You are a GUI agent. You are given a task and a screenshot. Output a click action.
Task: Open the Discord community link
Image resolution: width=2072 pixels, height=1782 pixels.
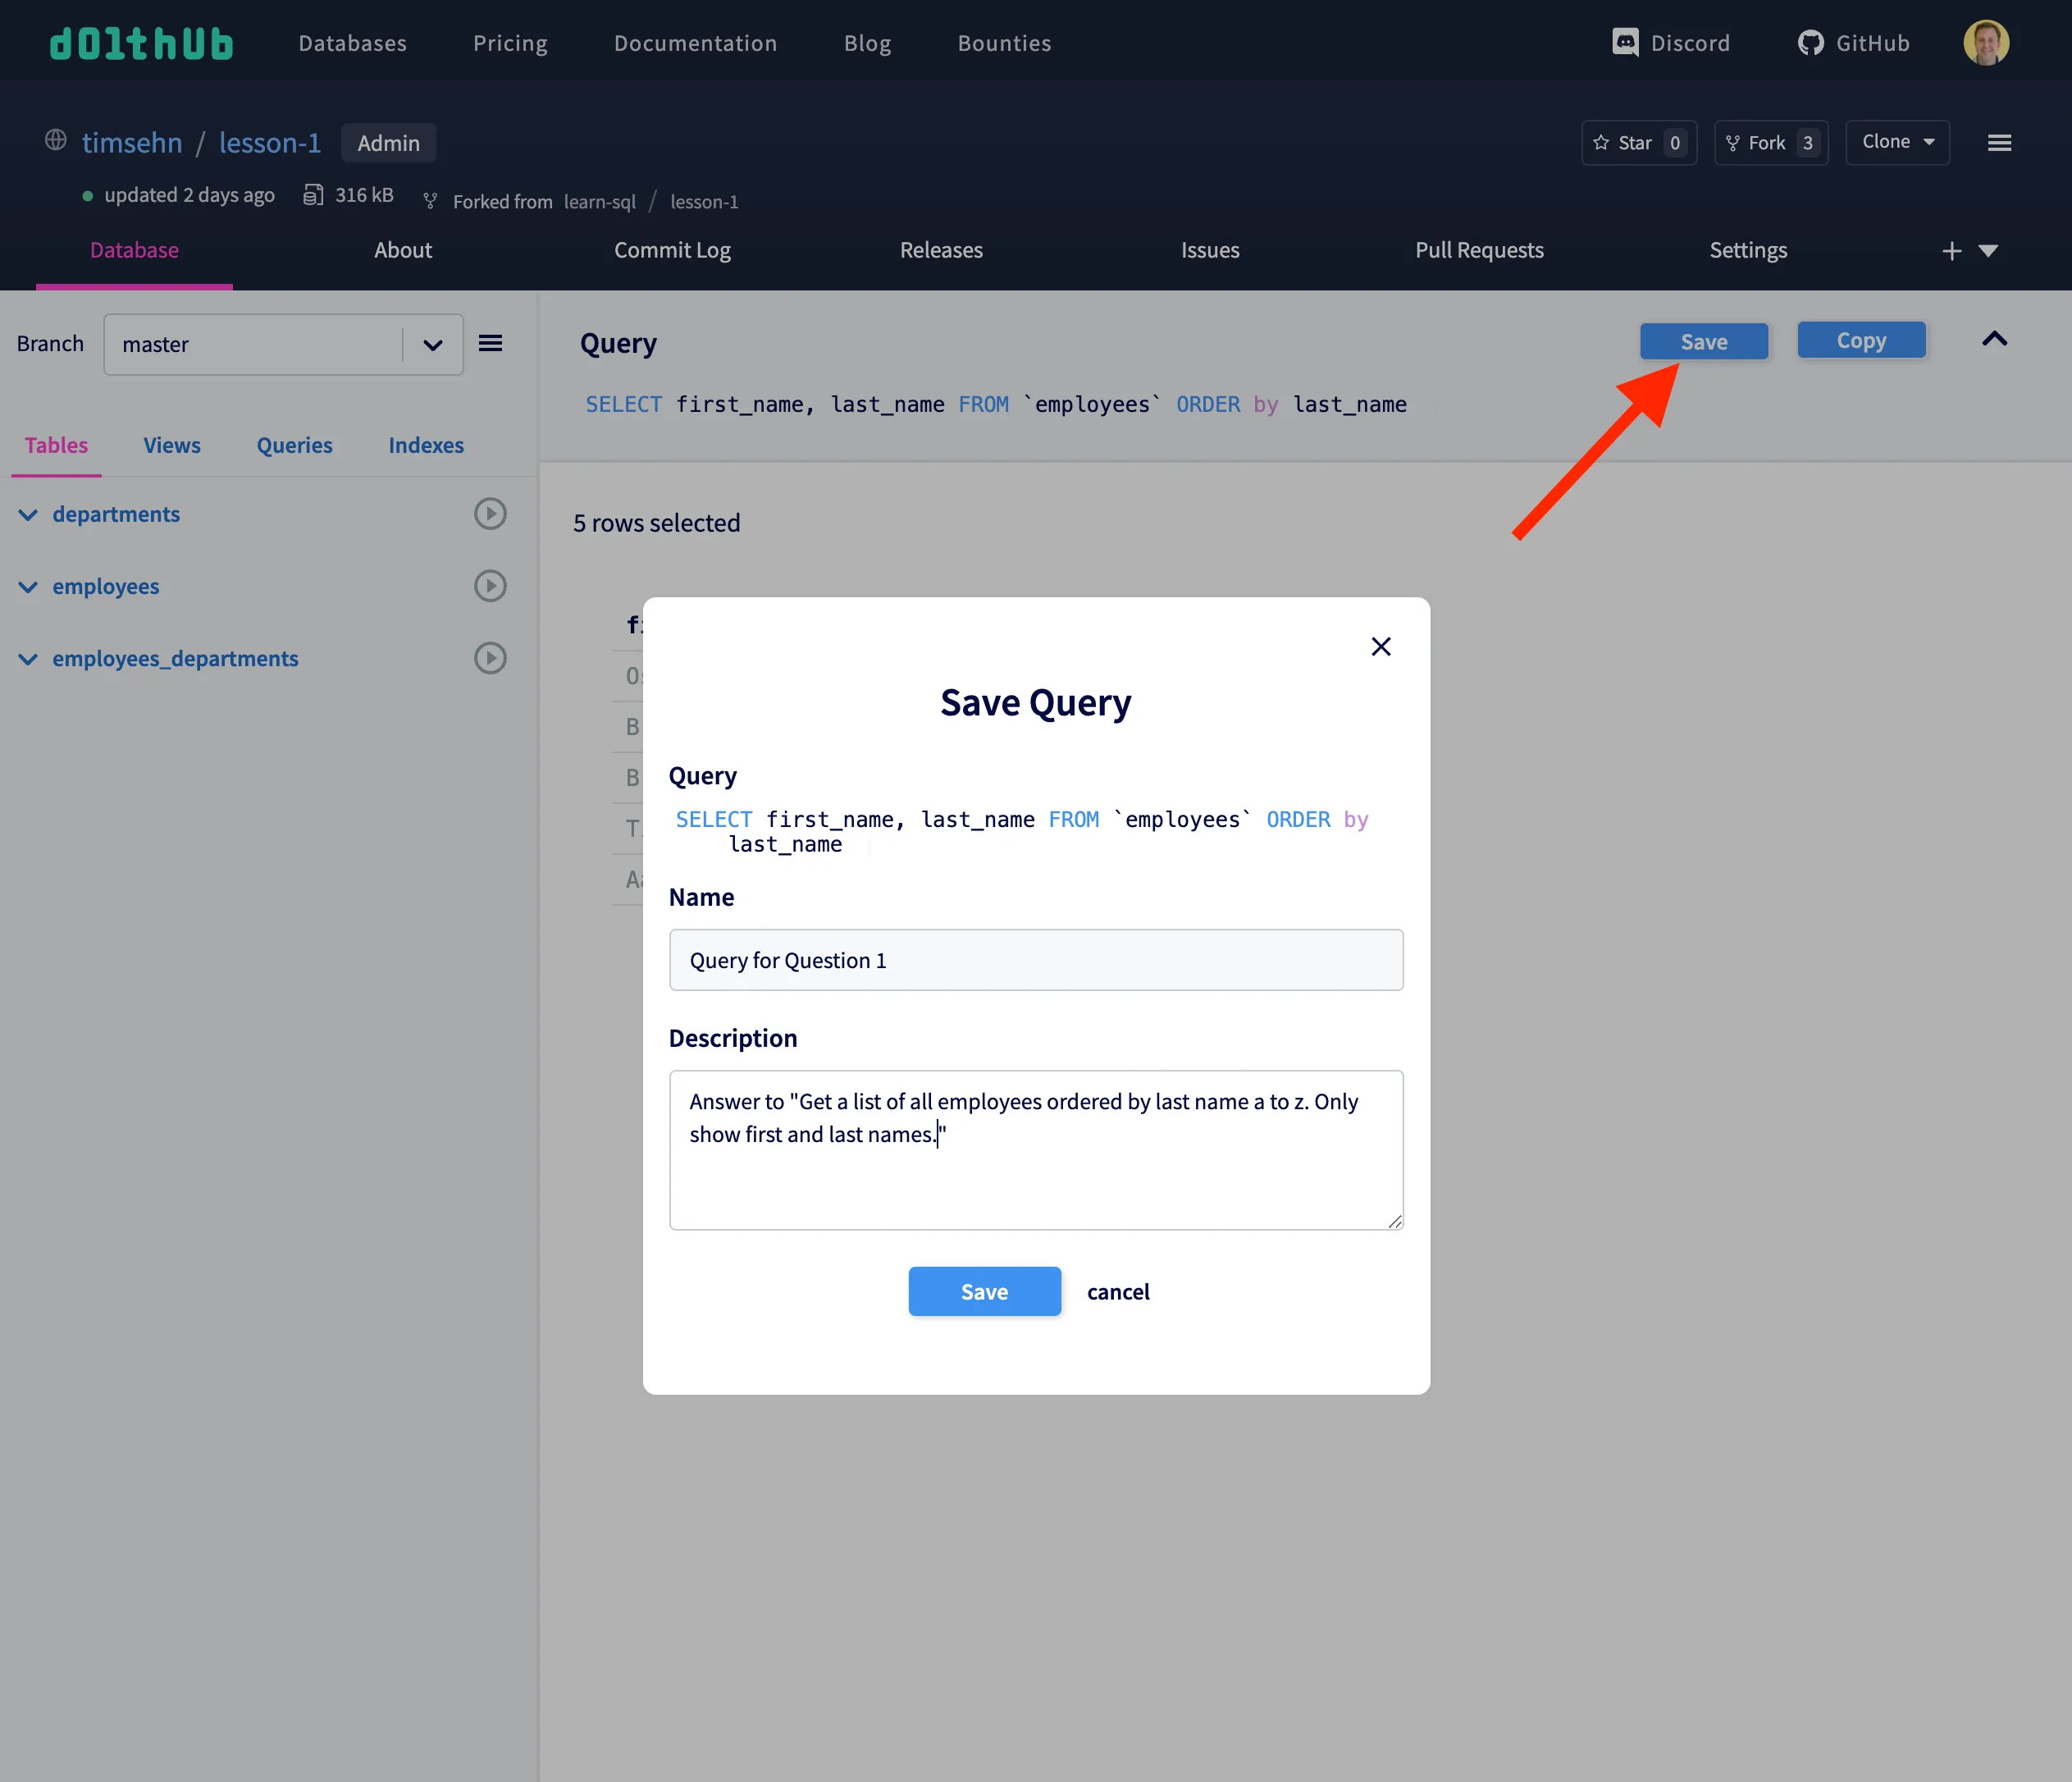(x=1671, y=42)
